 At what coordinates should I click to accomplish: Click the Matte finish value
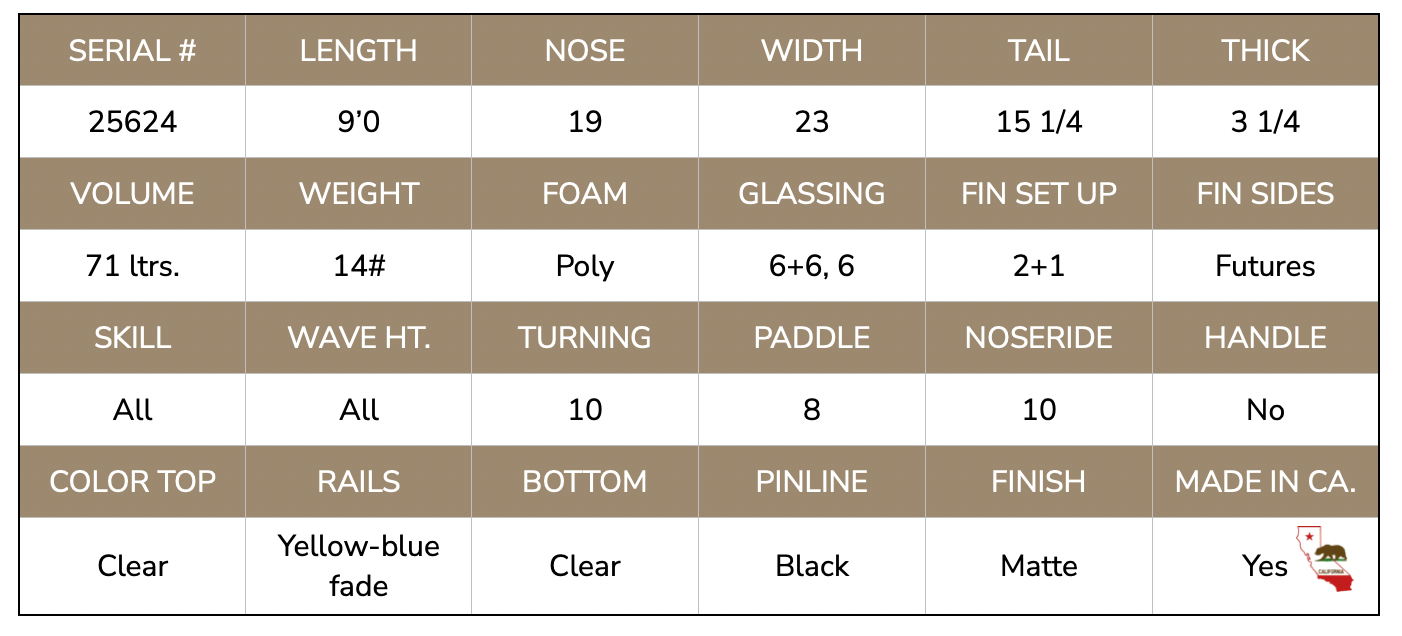pos(1039,566)
